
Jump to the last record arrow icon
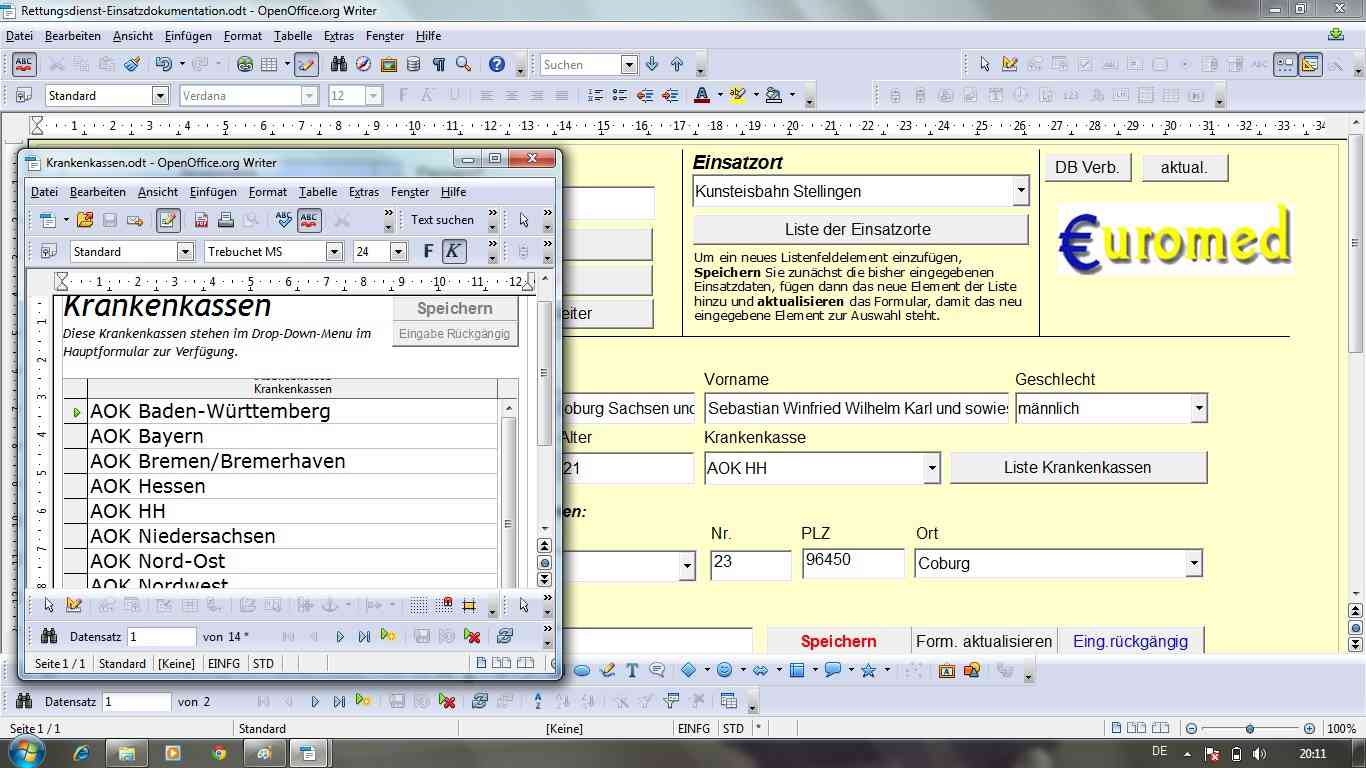point(365,637)
